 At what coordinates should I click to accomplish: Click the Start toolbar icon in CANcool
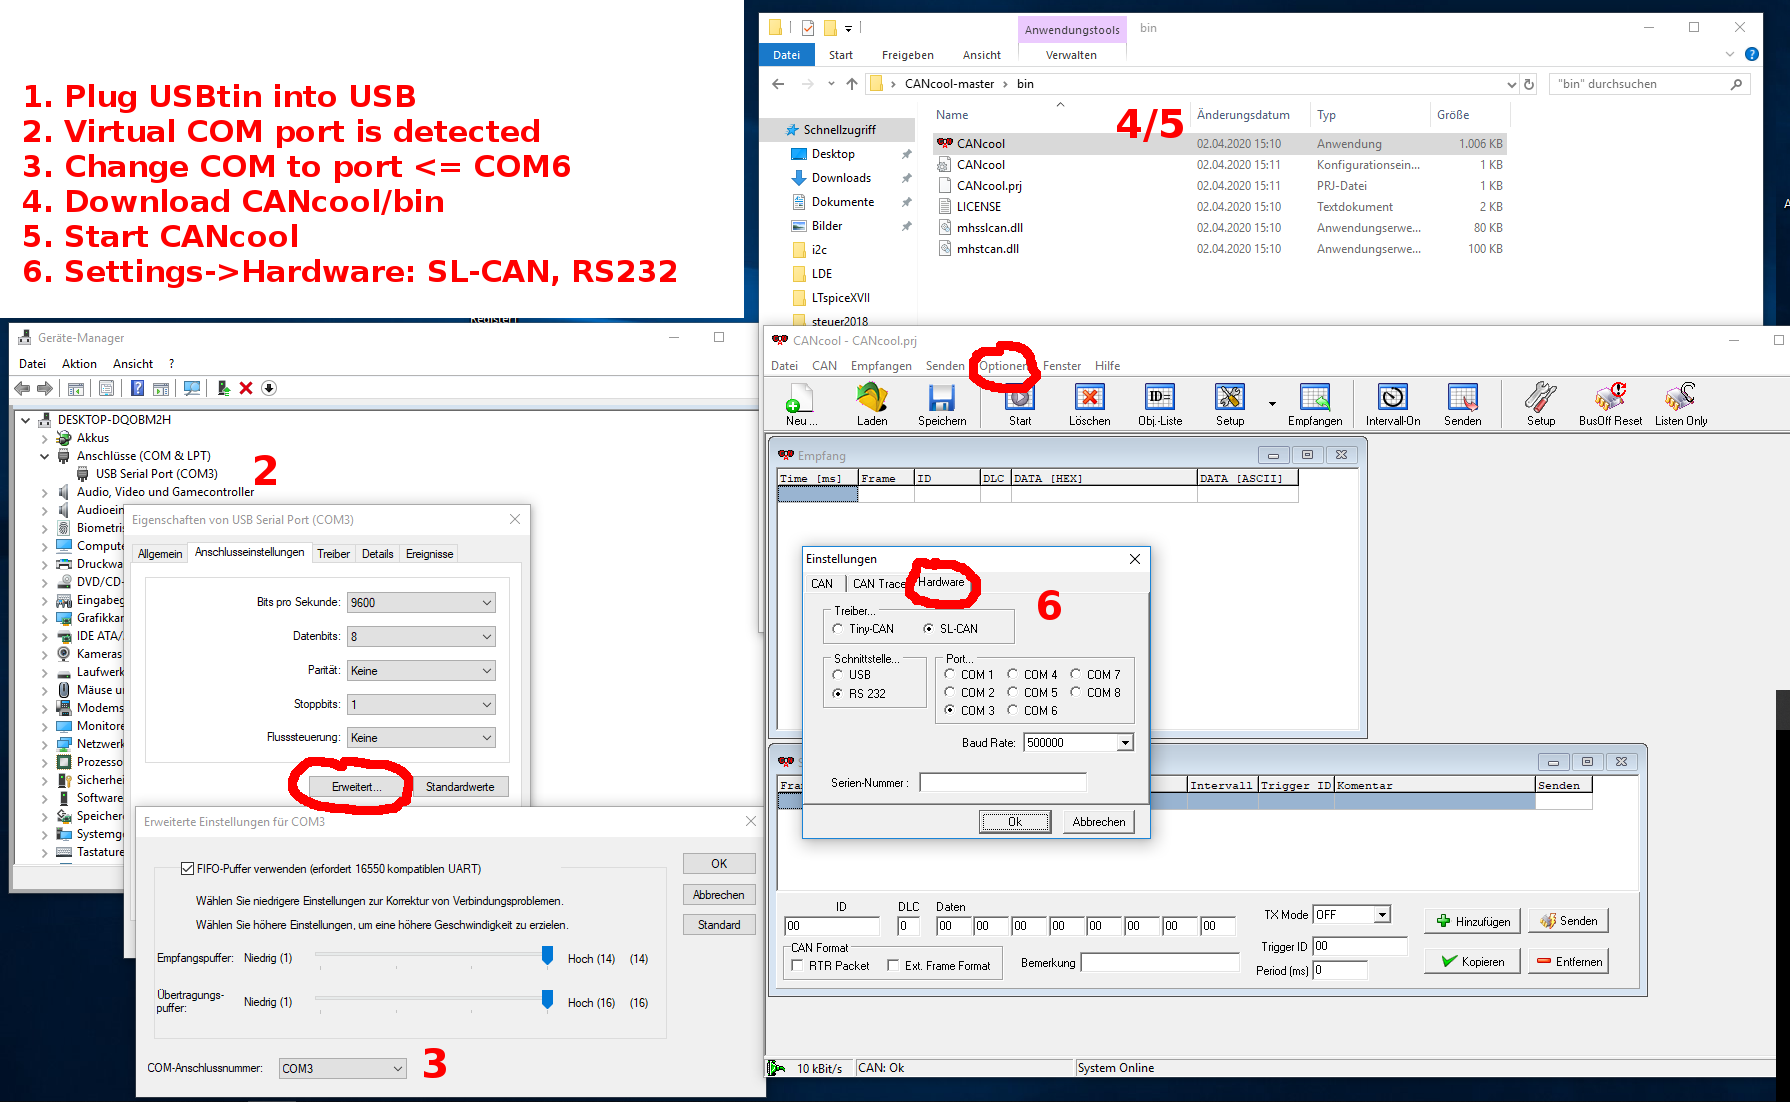click(1020, 404)
